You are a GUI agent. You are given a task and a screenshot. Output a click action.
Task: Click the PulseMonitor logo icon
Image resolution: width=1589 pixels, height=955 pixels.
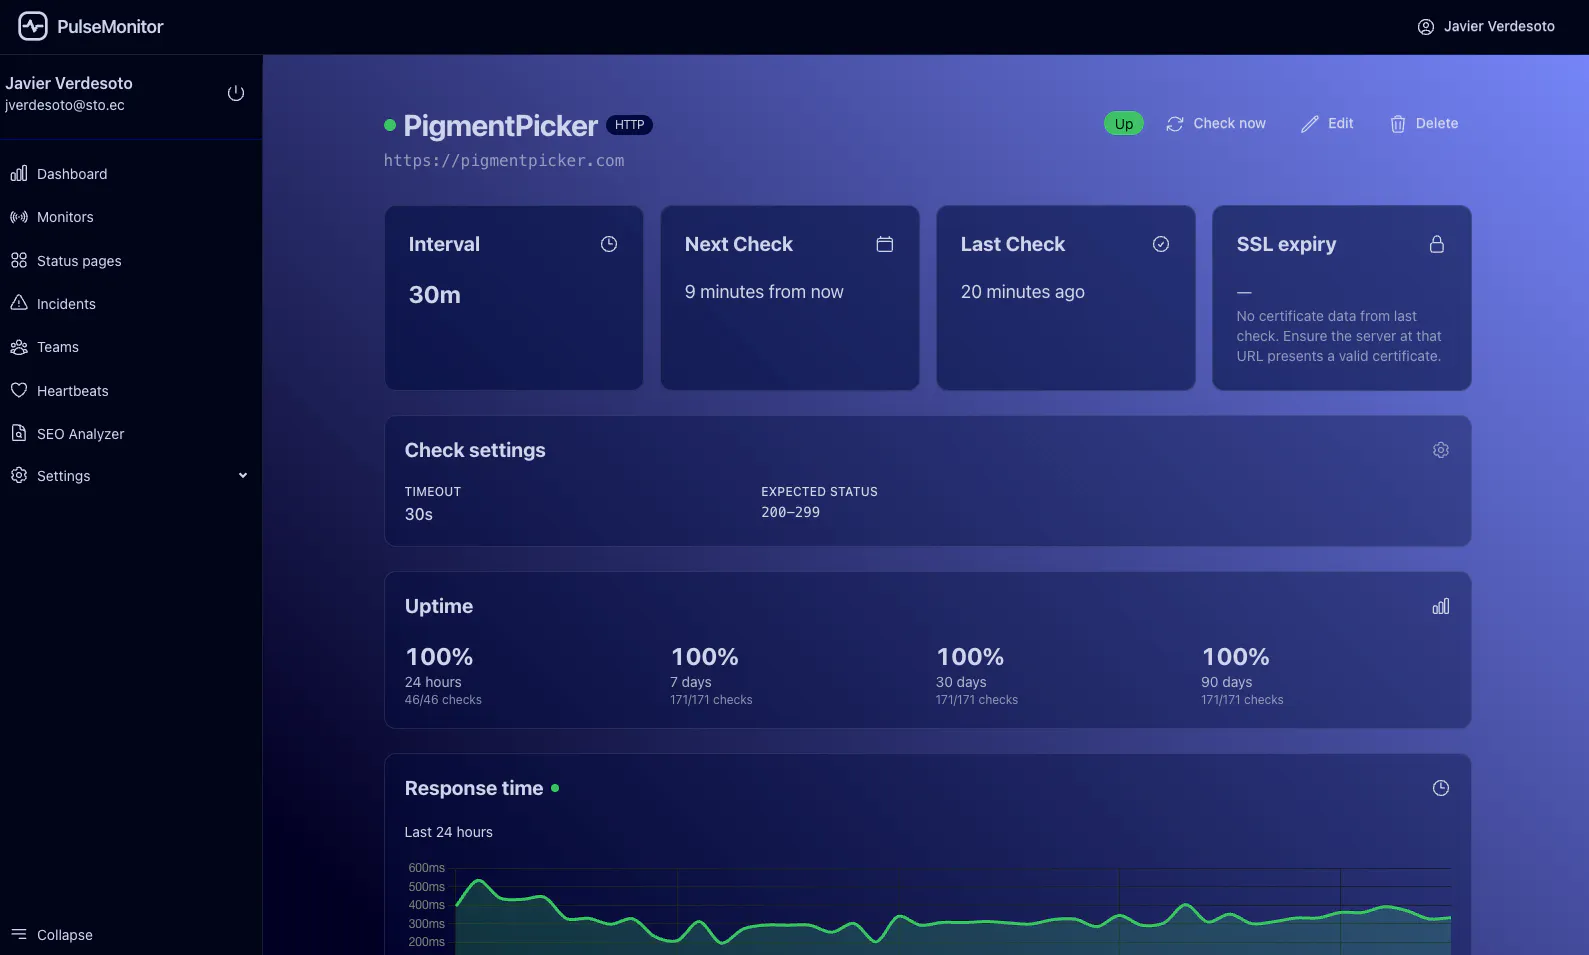[33, 26]
